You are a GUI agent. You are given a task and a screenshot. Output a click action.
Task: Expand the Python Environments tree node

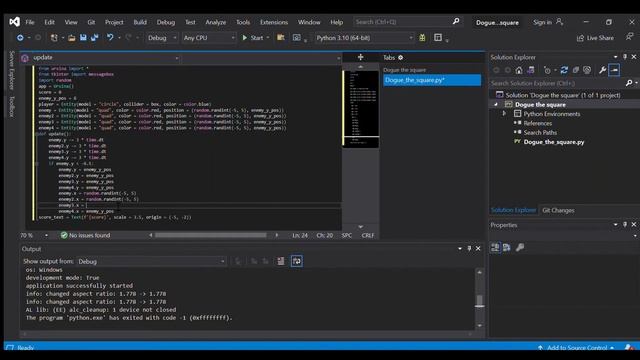click(504, 114)
